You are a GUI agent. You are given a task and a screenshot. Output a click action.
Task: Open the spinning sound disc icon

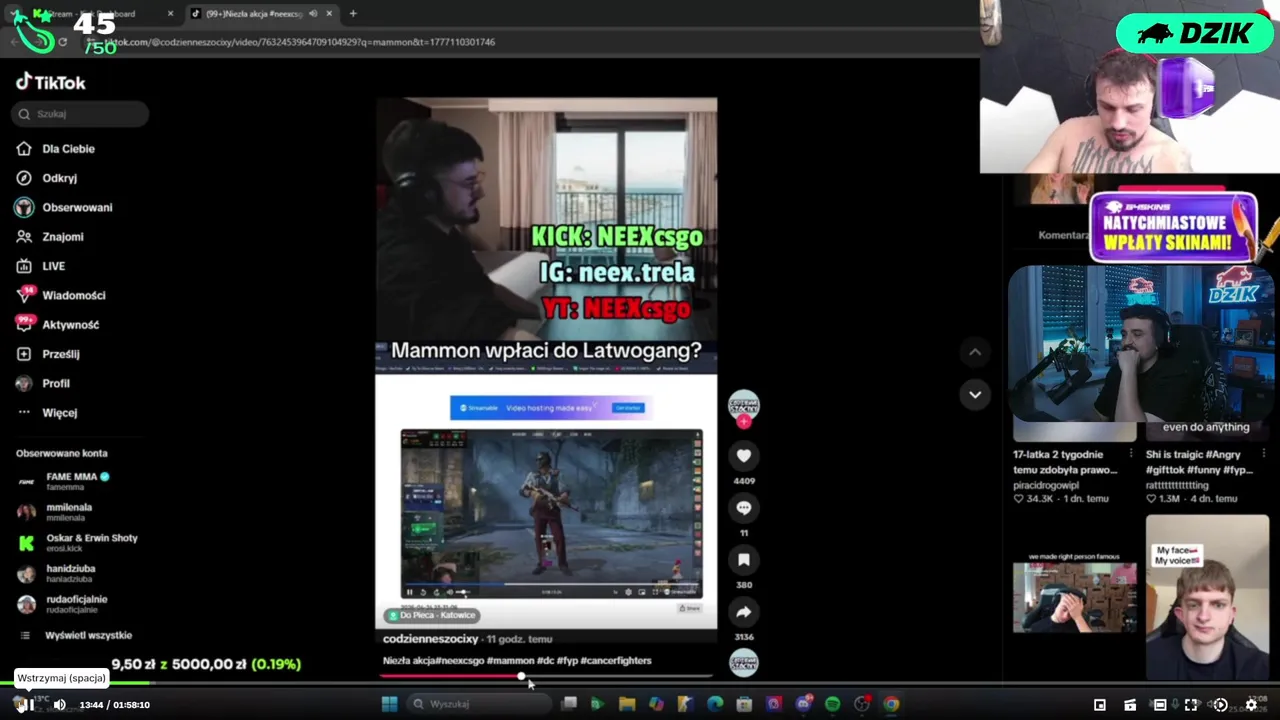pyautogui.click(x=743, y=662)
